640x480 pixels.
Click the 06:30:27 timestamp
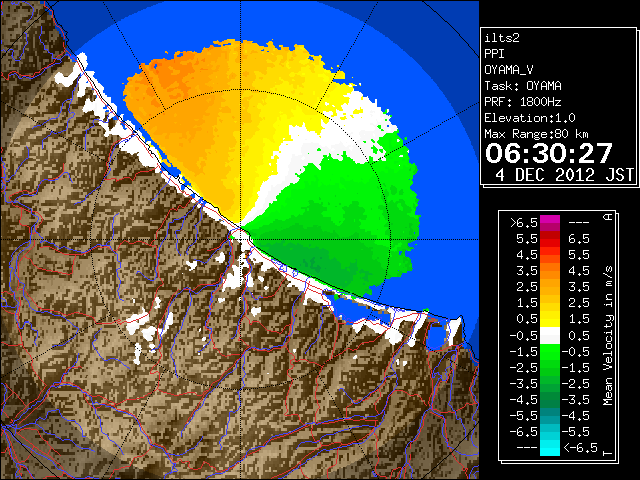[549, 153]
